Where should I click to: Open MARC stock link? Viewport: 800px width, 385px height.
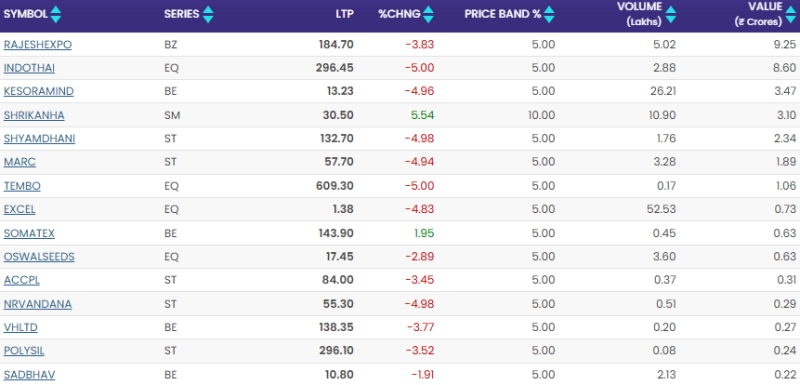(20, 162)
